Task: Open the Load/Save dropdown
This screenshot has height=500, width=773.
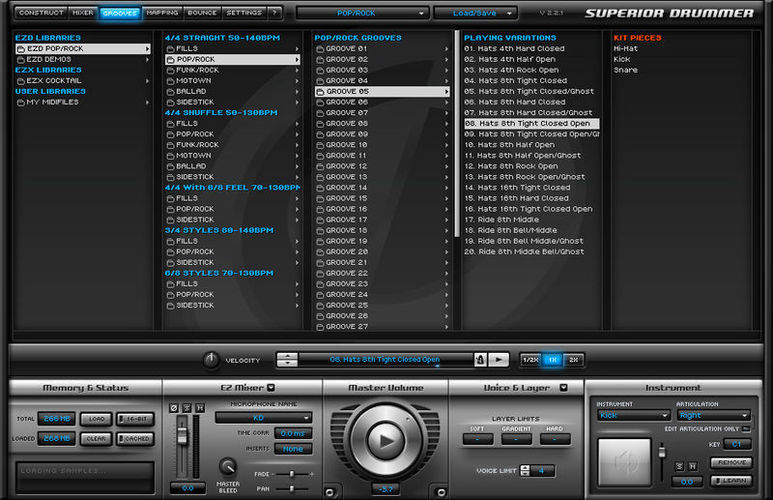Action: point(475,13)
